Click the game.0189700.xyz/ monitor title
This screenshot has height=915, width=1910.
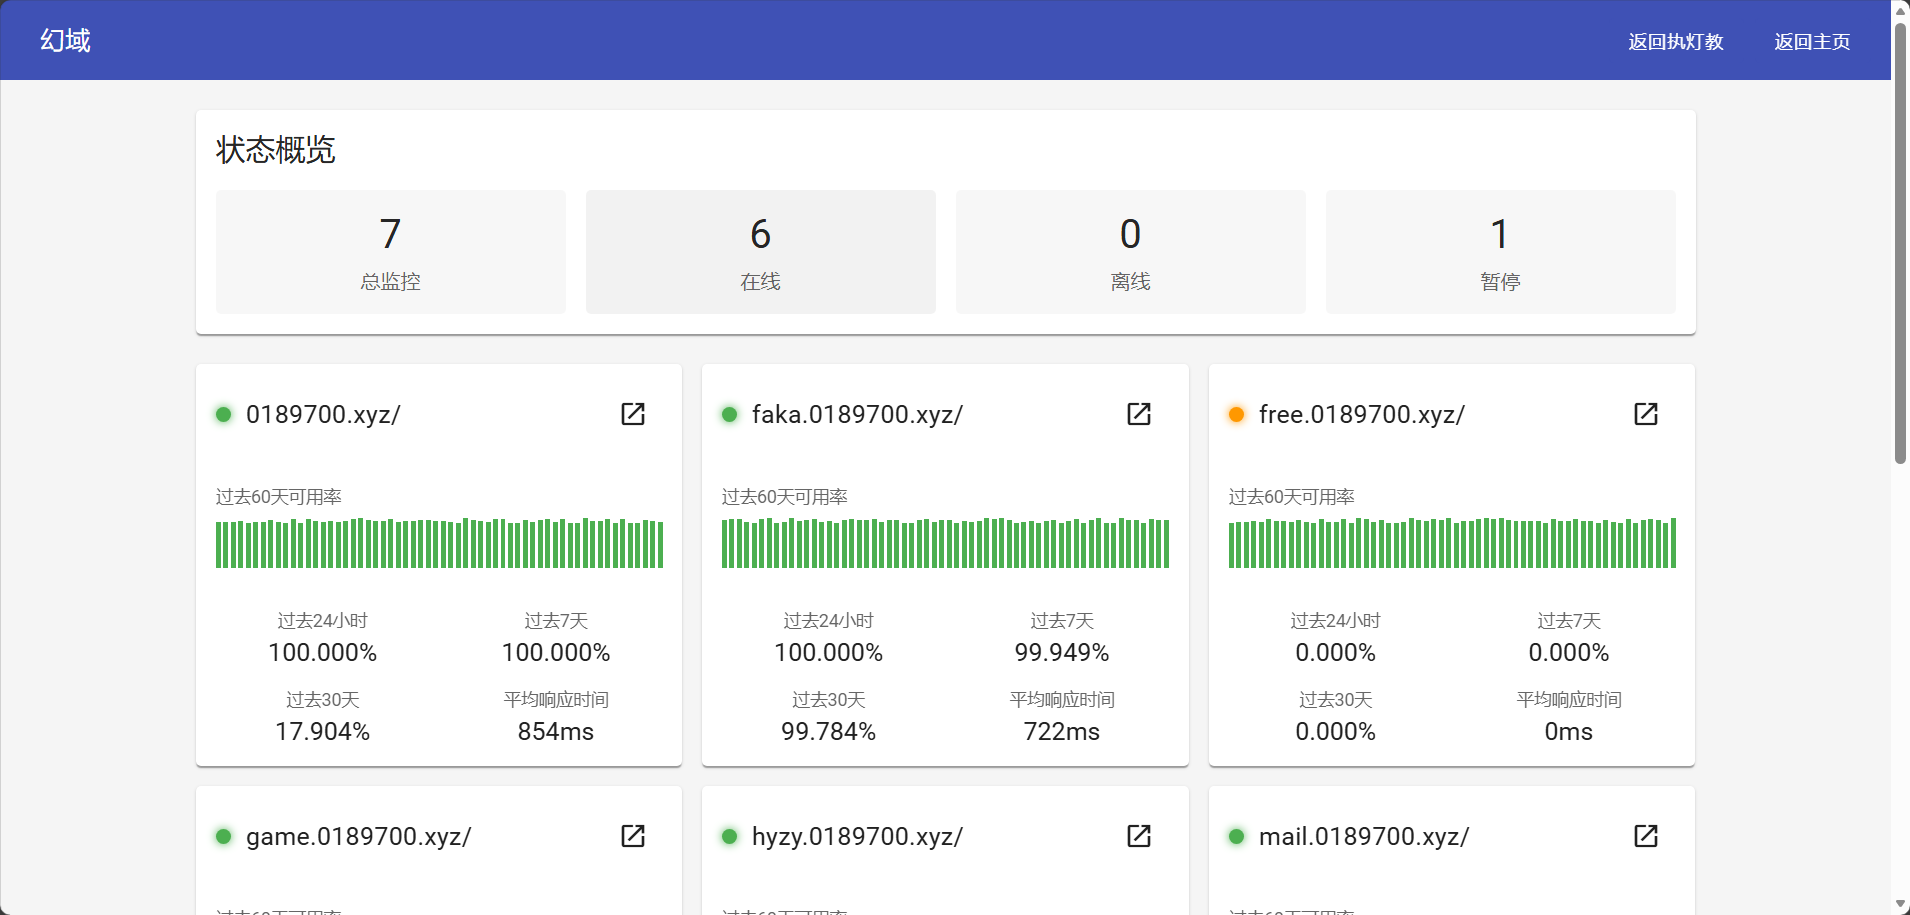[x=358, y=836]
